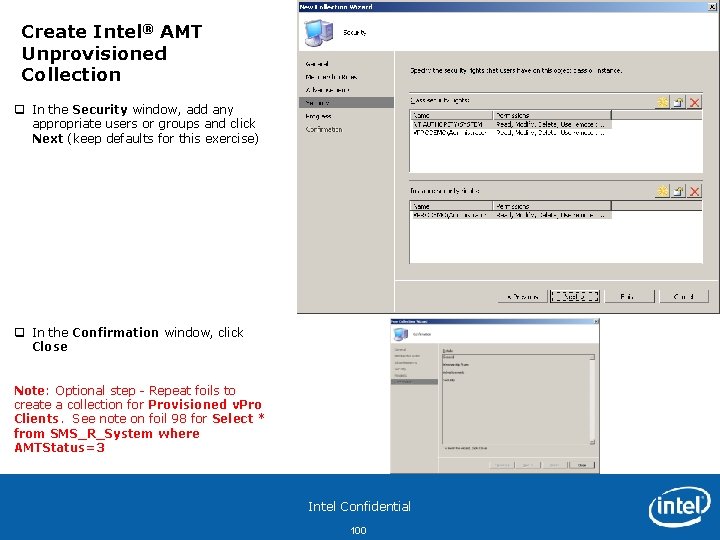The height and width of the screenshot is (540, 720).
Task: Select highlighted Confirmation step in small wizard
Action: pos(414,382)
